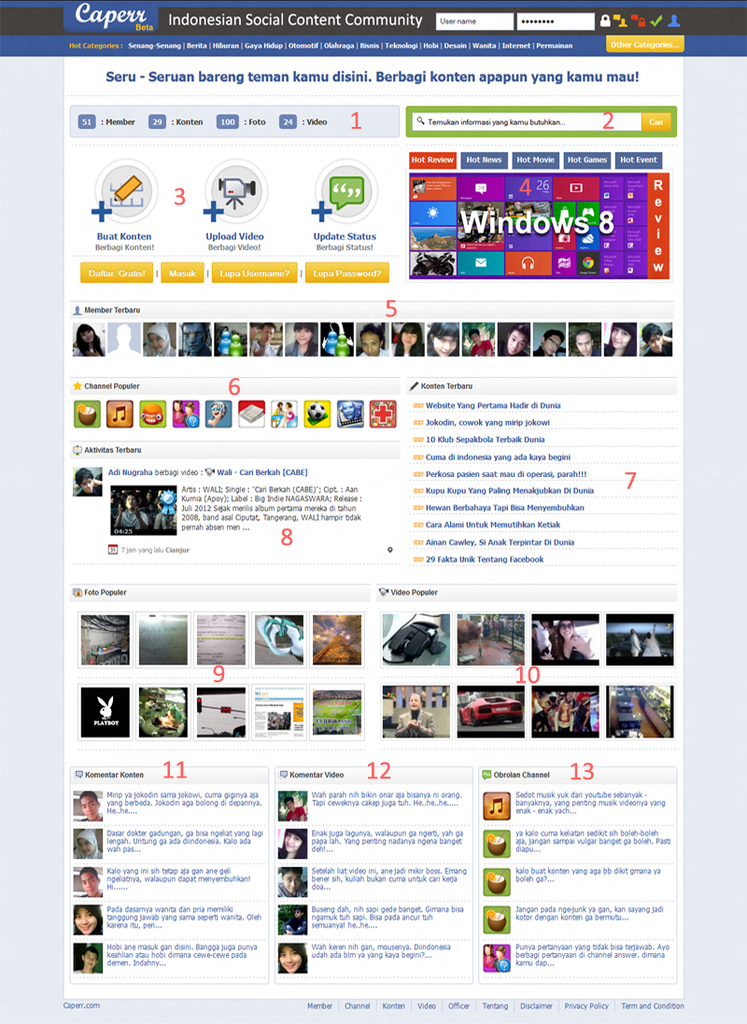This screenshot has height=1024, width=747.
Task: Click the Temukan informasi search box
Action: point(527,121)
